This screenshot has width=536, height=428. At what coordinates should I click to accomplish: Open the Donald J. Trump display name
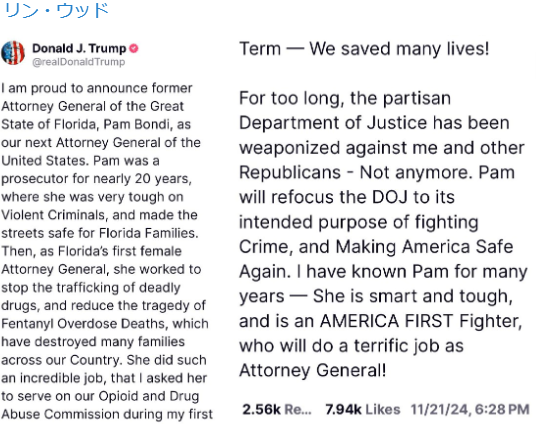pyautogui.click(x=79, y=49)
